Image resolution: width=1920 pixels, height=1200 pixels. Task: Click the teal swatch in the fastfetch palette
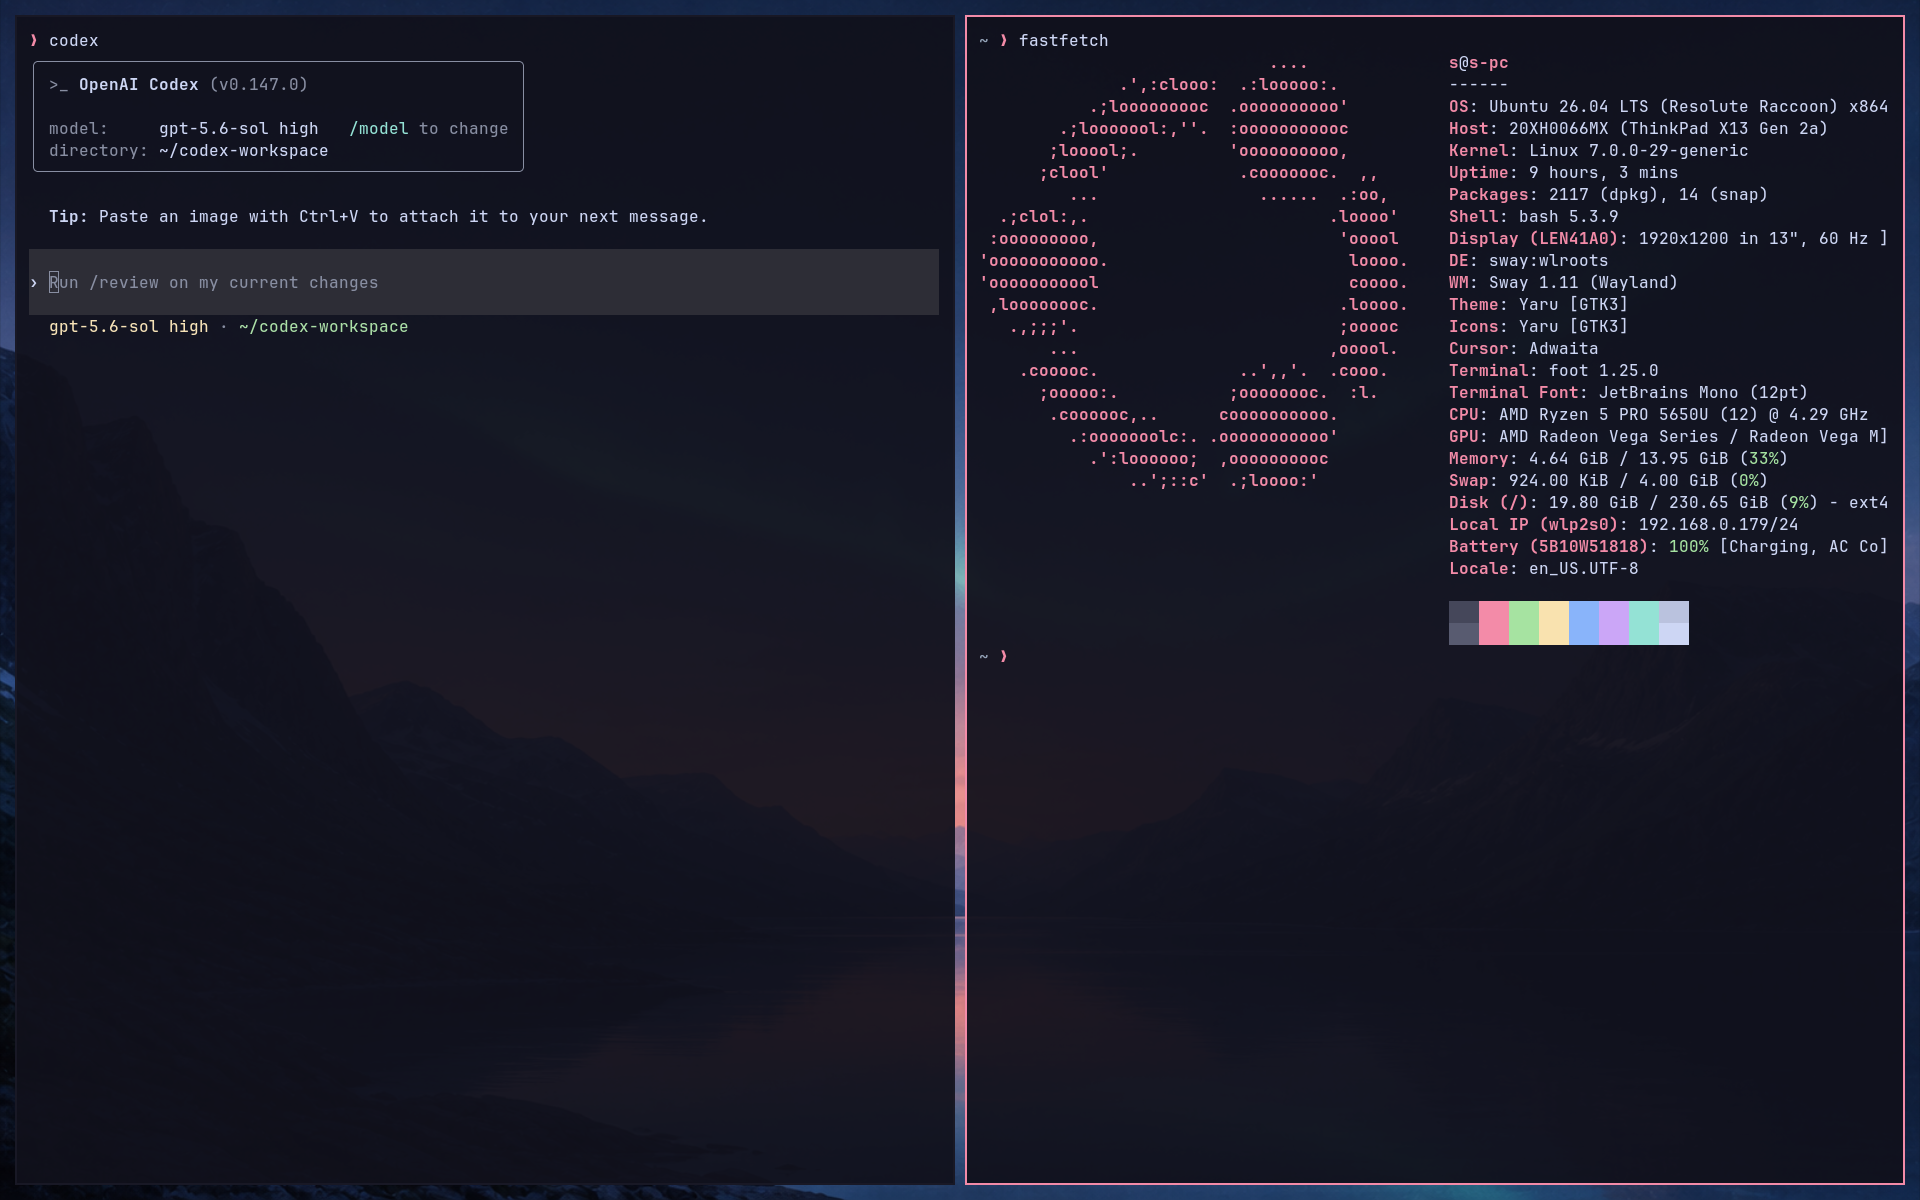(x=1644, y=623)
